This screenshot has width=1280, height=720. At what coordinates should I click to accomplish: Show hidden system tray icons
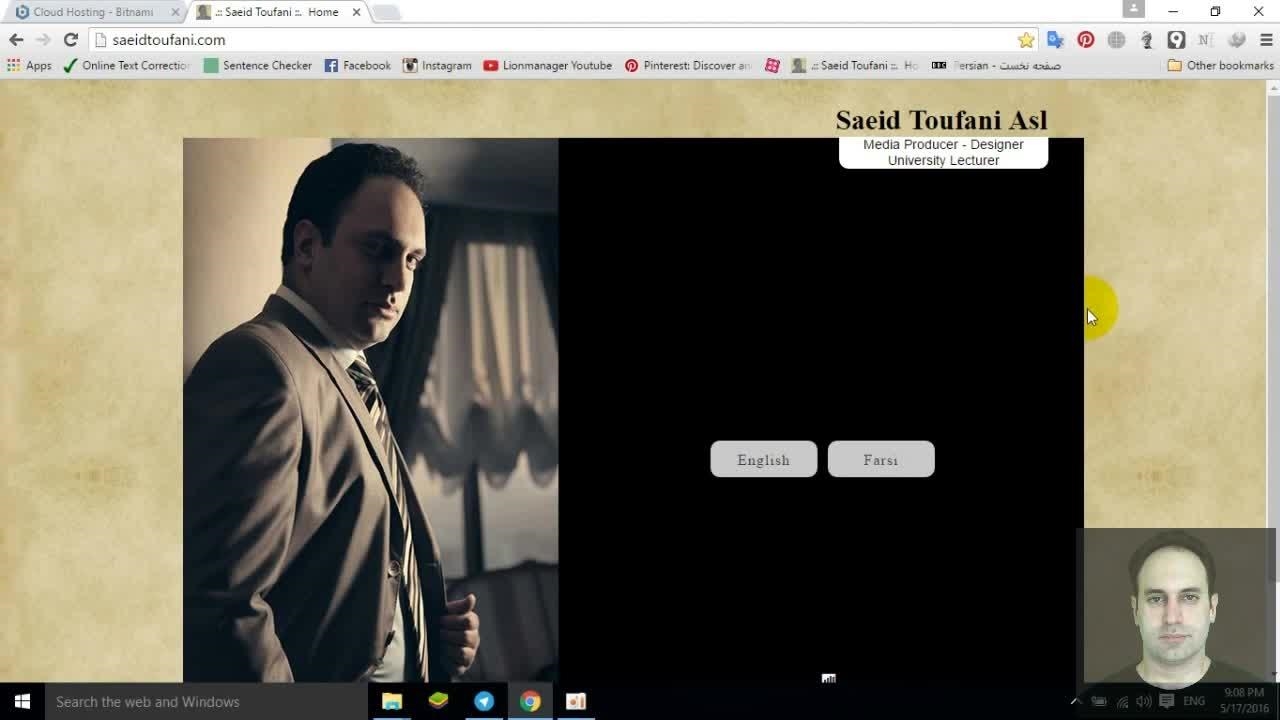1075,701
